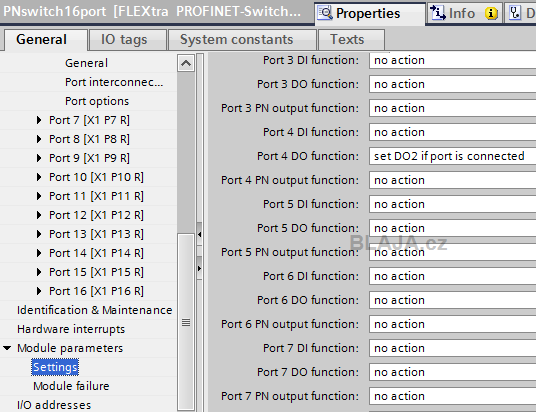This screenshot has height=412, width=536.
Task: Click the yellow info indicator icon
Action: pyautogui.click(x=491, y=13)
